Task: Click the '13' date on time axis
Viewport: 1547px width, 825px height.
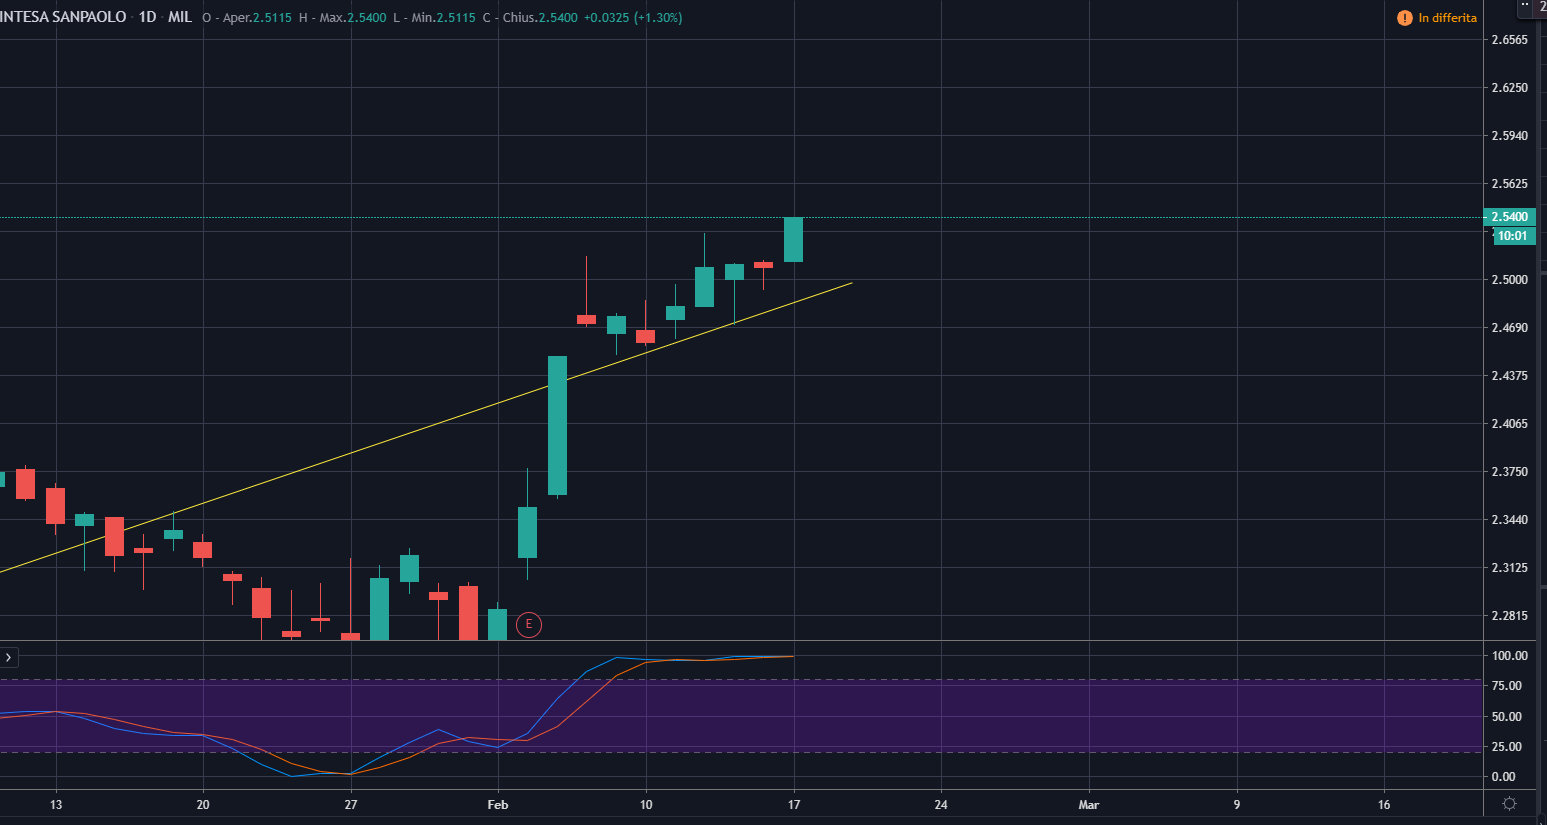Action: point(56,805)
